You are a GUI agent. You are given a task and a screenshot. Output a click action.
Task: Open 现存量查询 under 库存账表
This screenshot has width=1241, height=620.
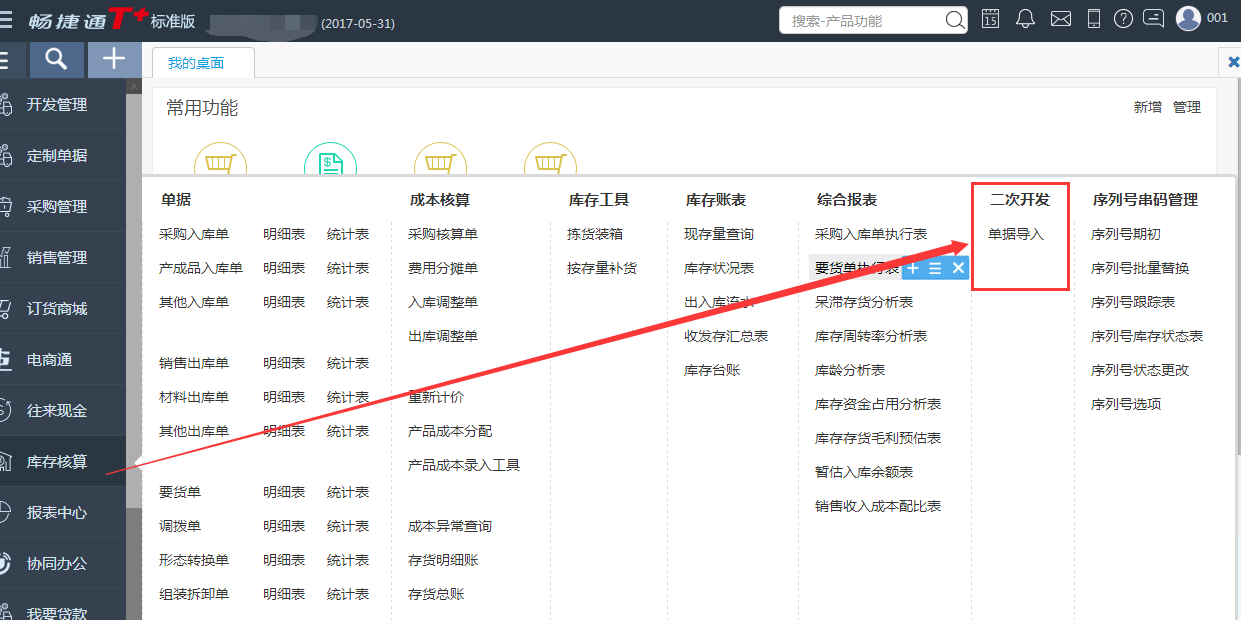click(719, 234)
